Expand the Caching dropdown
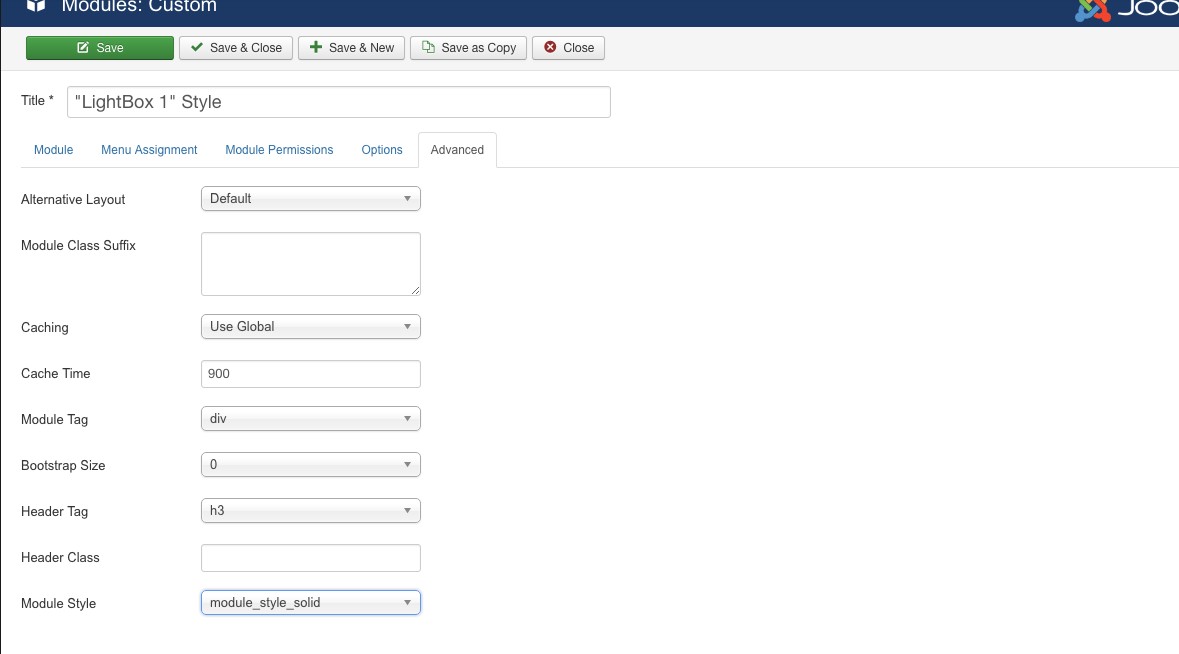Viewport: 1179px width, 654px height. [x=310, y=327]
